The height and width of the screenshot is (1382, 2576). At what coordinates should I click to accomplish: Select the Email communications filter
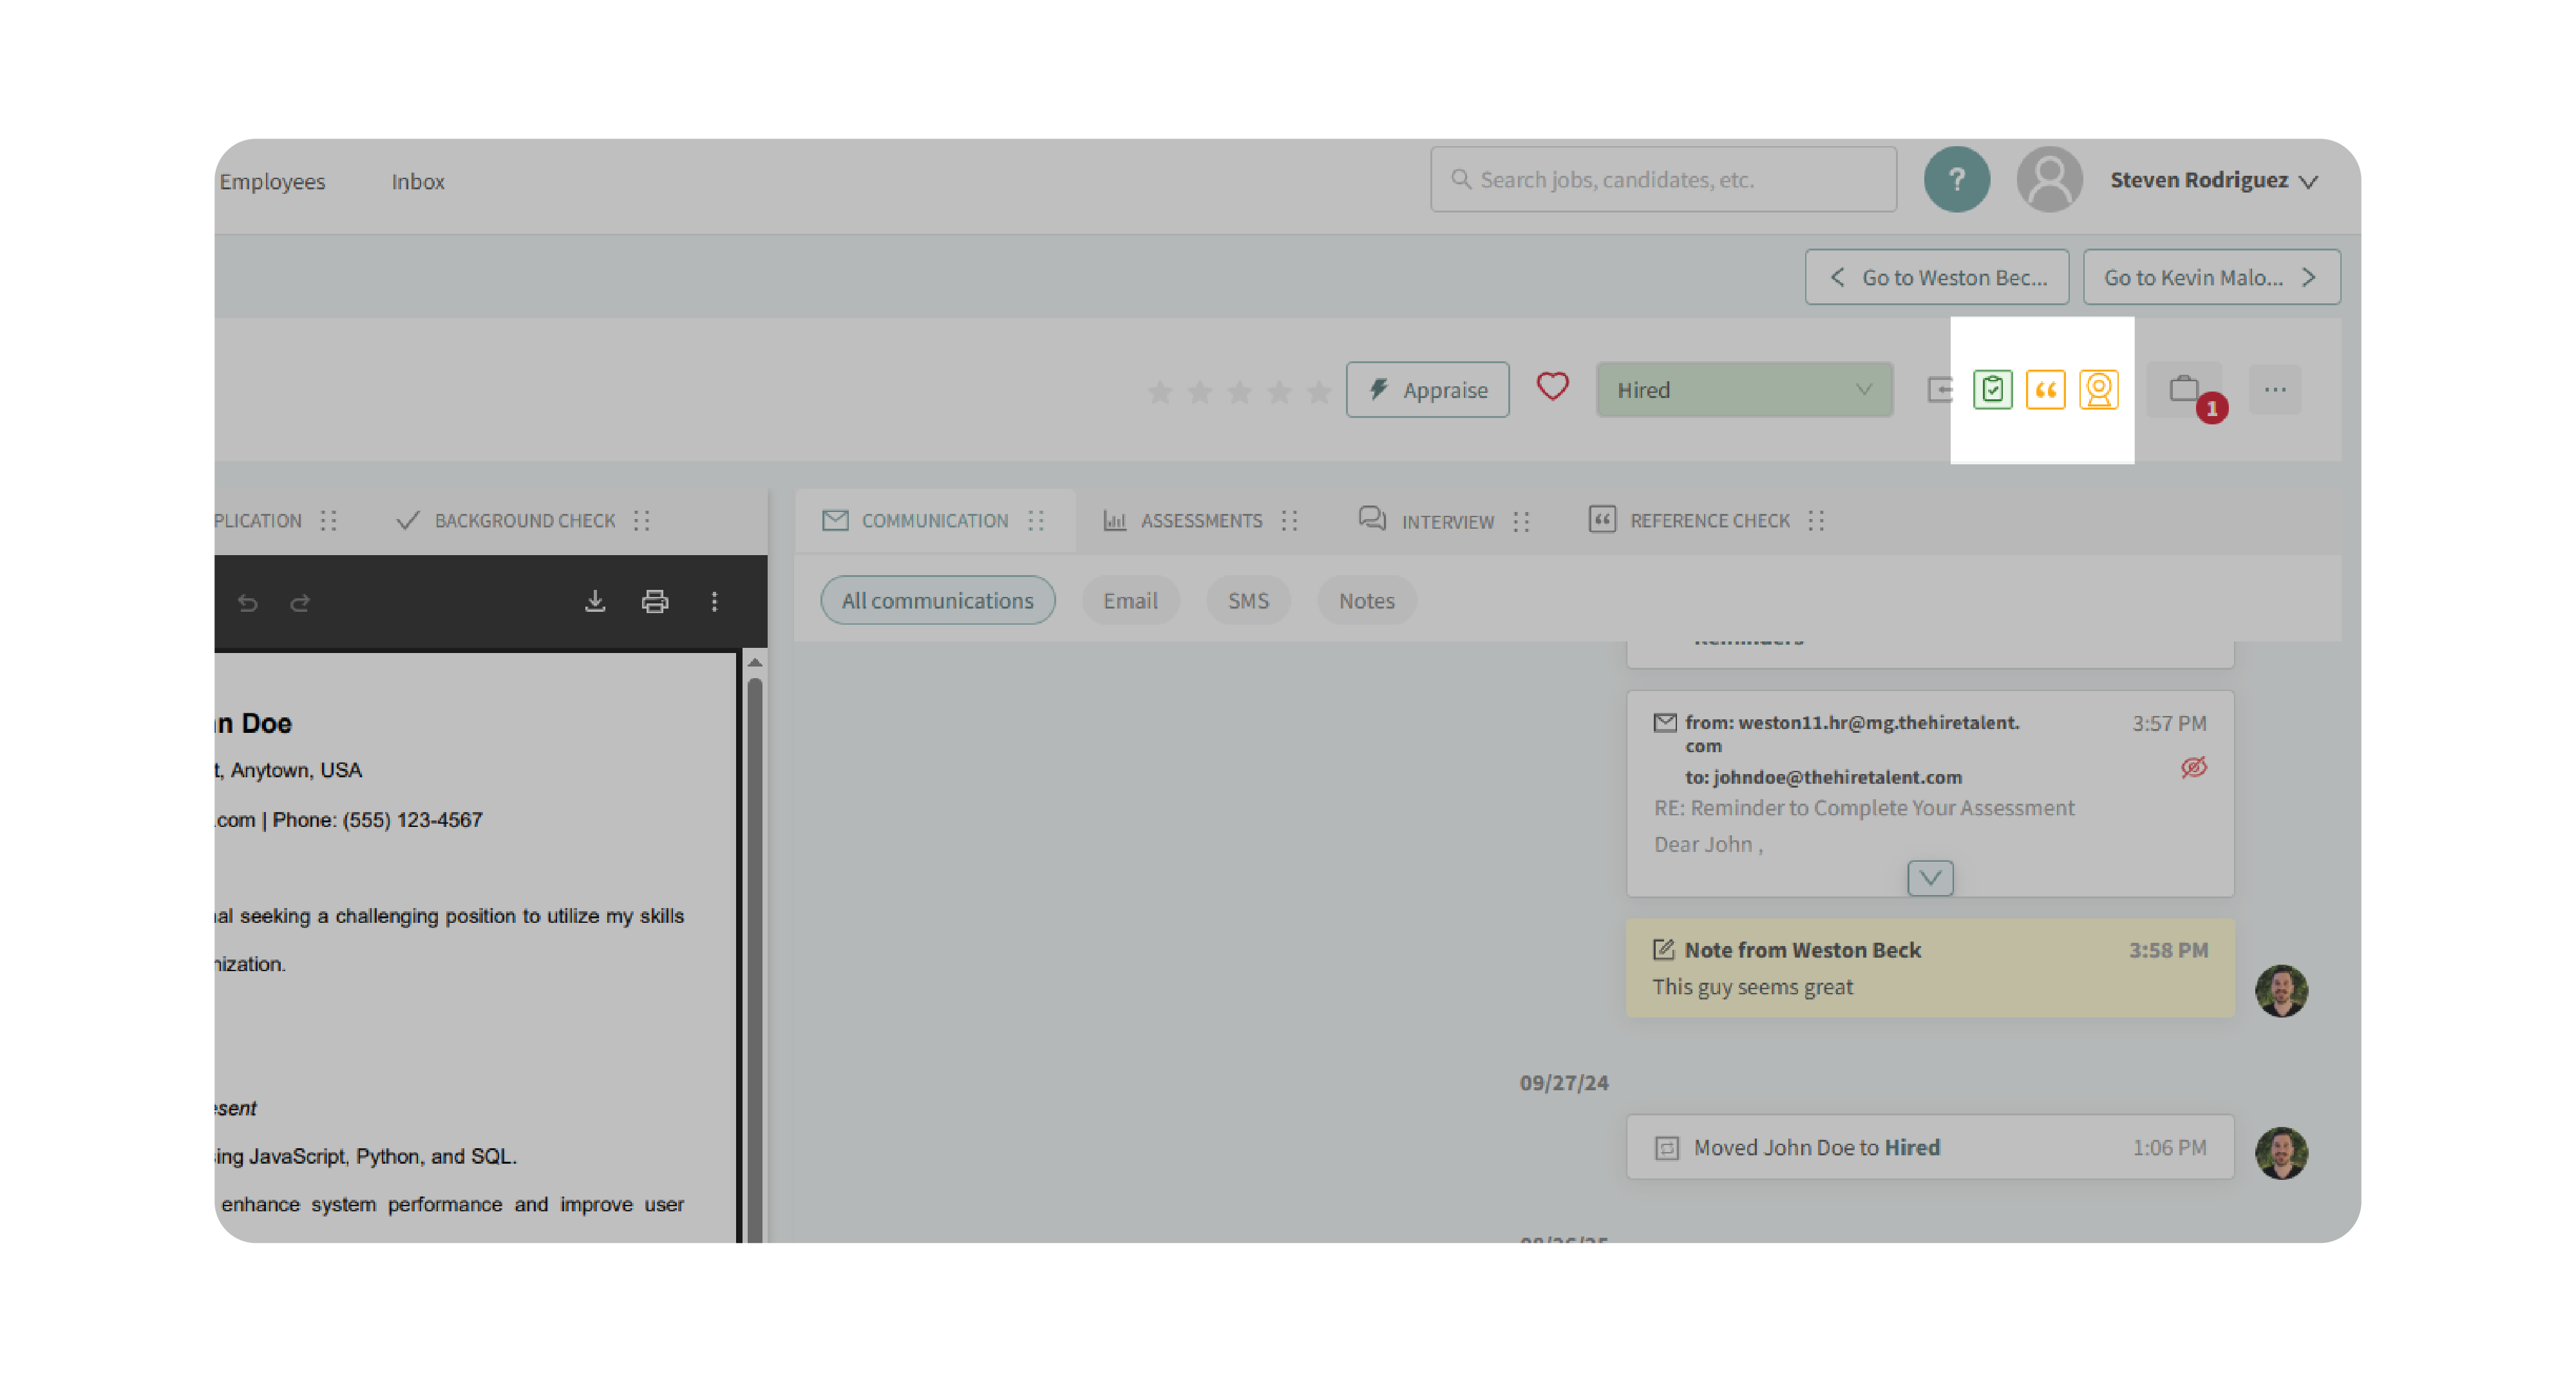point(1130,601)
